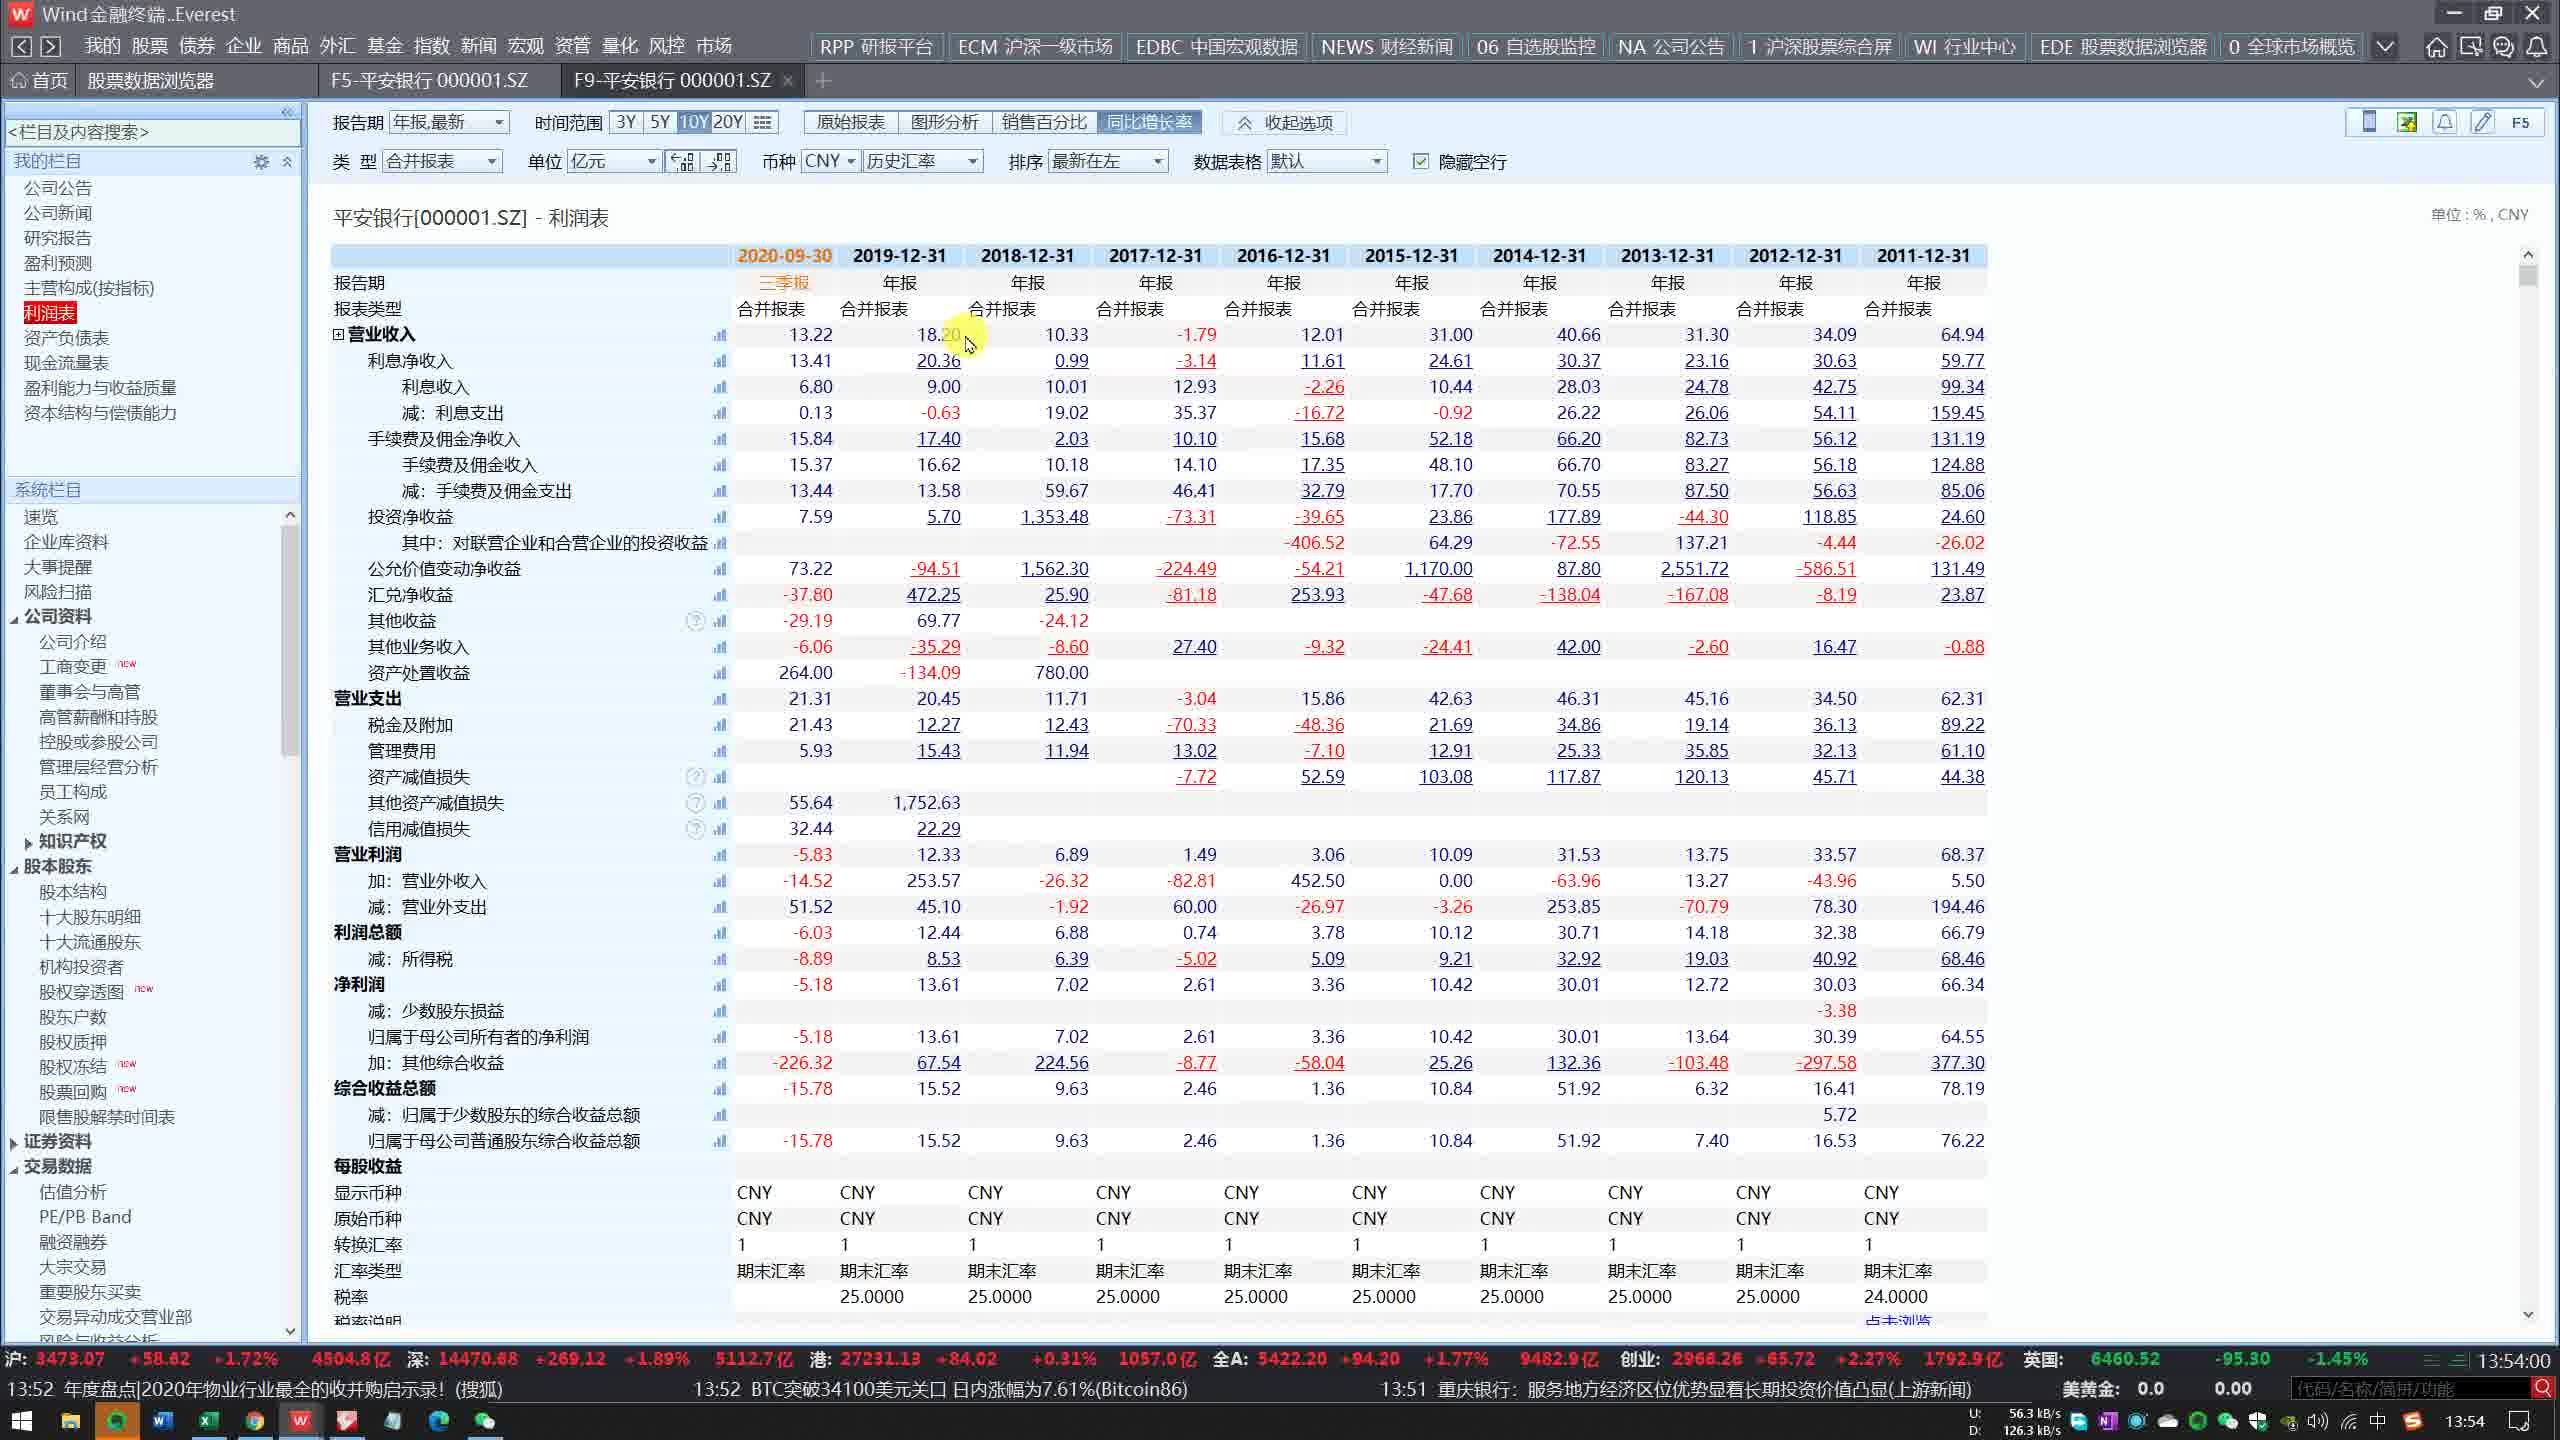Screen dimensions: 2560x1440
Task: Click the alert bell icon in report toolbar
Action: (x=2445, y=122)
